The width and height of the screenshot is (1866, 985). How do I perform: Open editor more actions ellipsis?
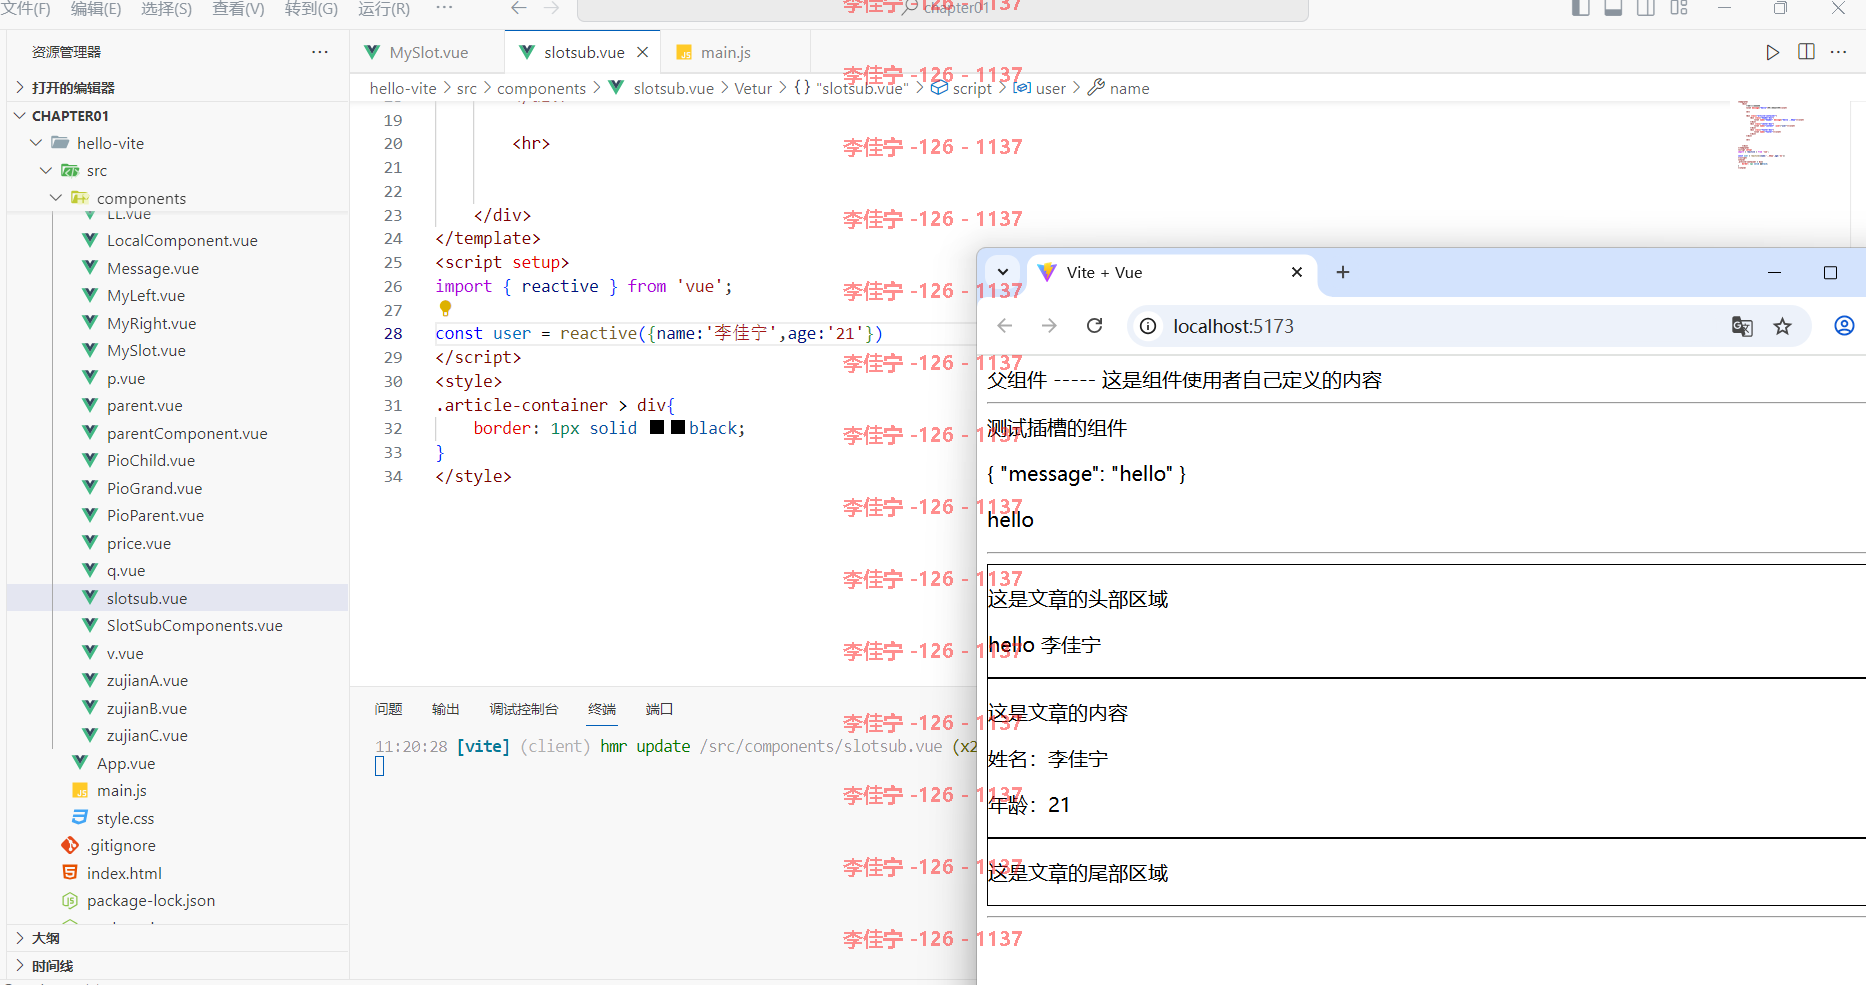[1838, 52]
